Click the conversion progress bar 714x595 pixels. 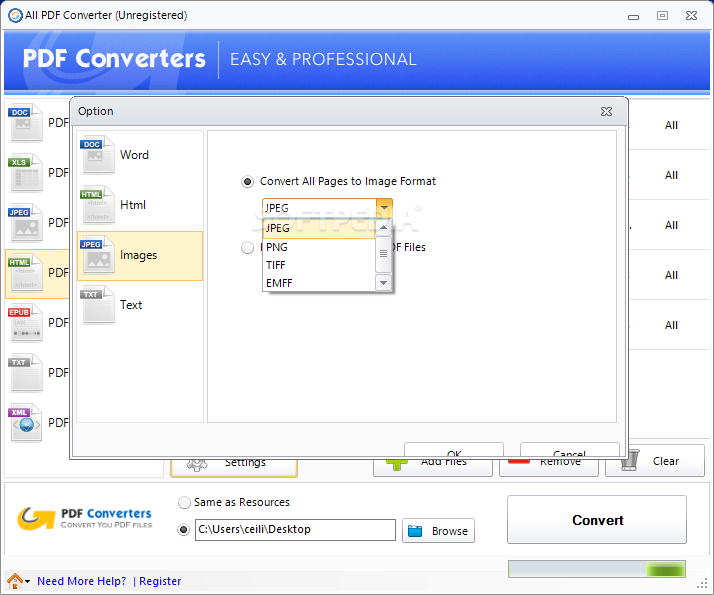coord(597,569)
